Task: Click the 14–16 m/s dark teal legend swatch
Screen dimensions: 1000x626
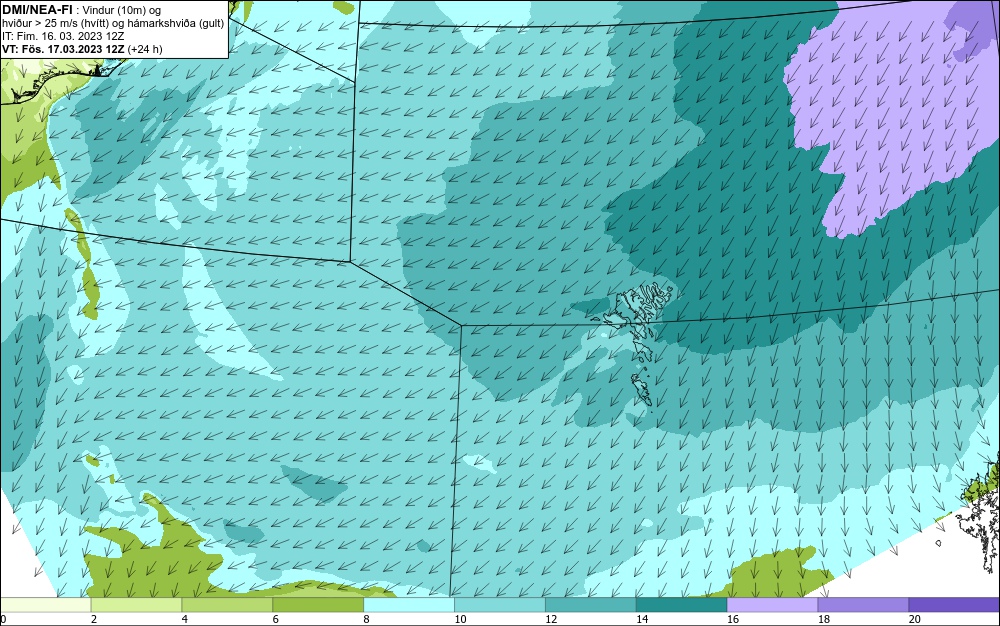Action: [682, 604]
